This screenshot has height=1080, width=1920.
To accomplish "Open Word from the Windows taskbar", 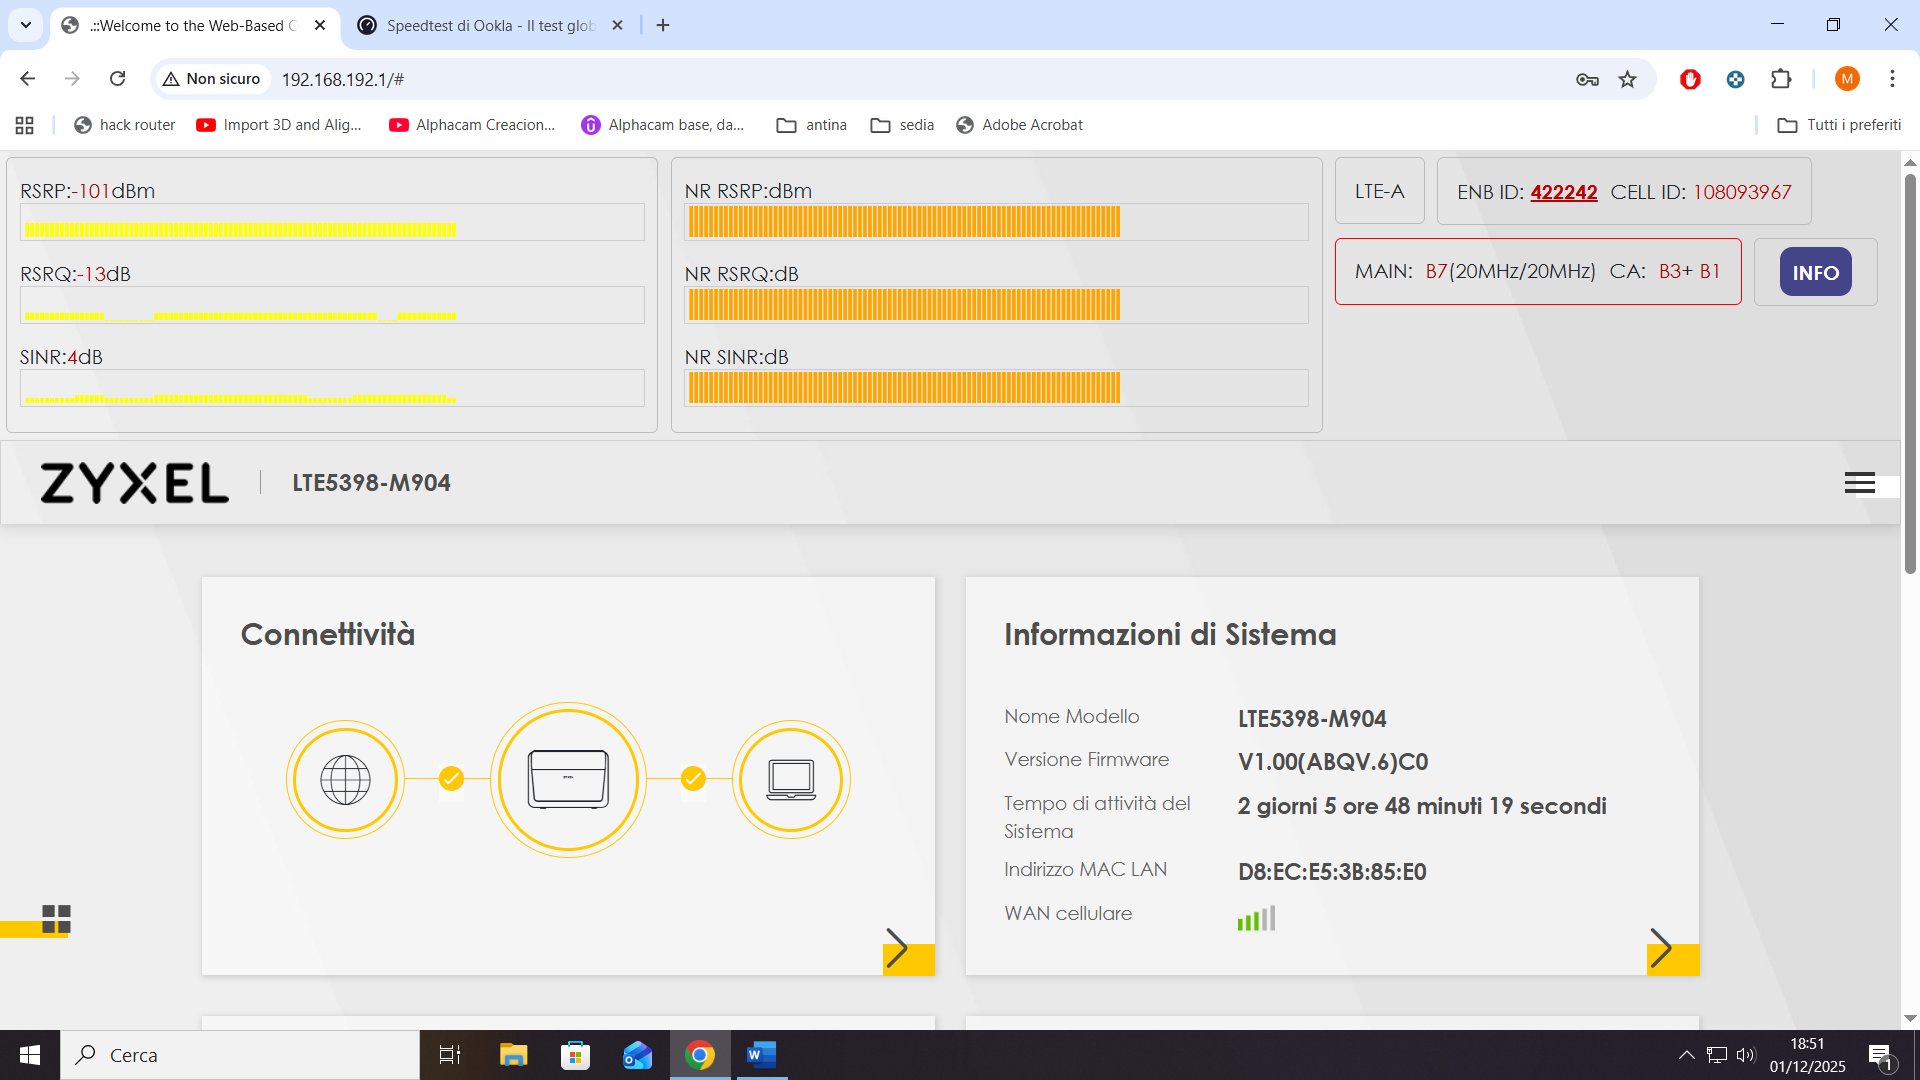I will click(x=761, y=1055).
